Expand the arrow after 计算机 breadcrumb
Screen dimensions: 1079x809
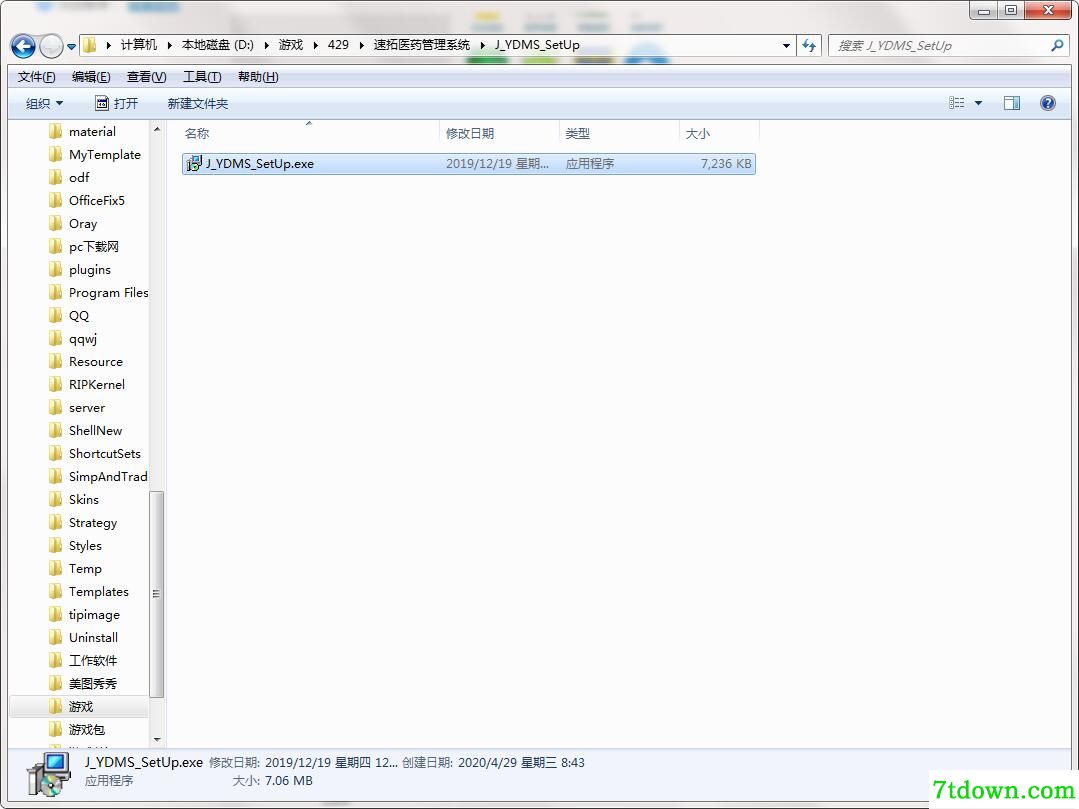click(x=169, y=45)
